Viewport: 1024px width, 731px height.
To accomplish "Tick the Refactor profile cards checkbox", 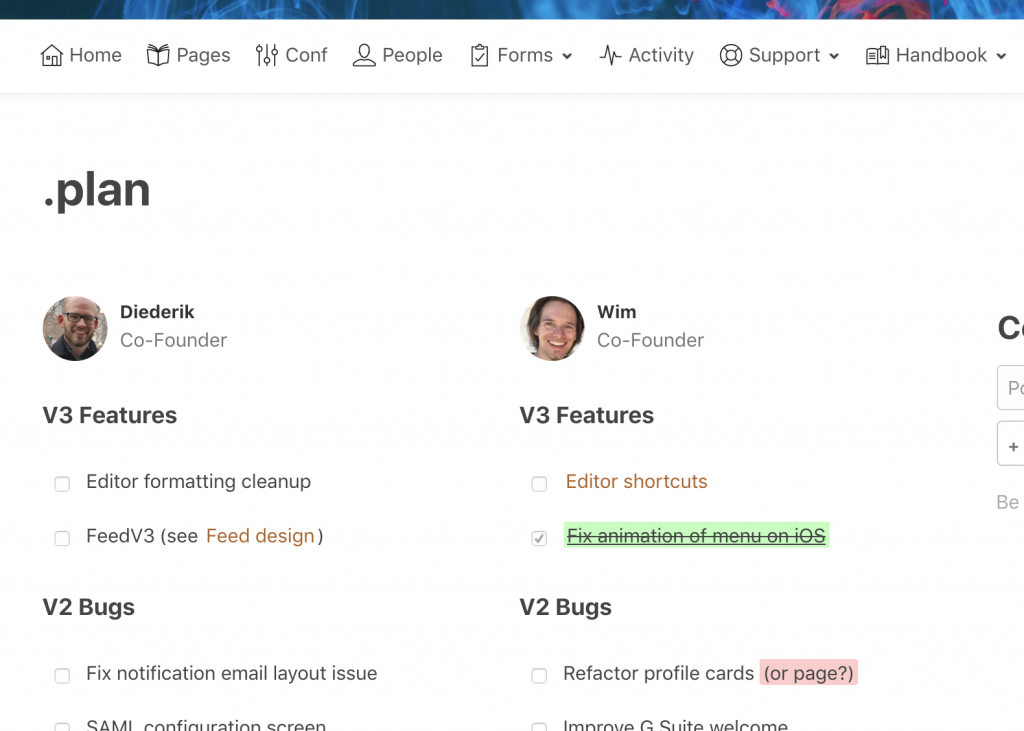I will pyautogui.click(x=539, y=675).
